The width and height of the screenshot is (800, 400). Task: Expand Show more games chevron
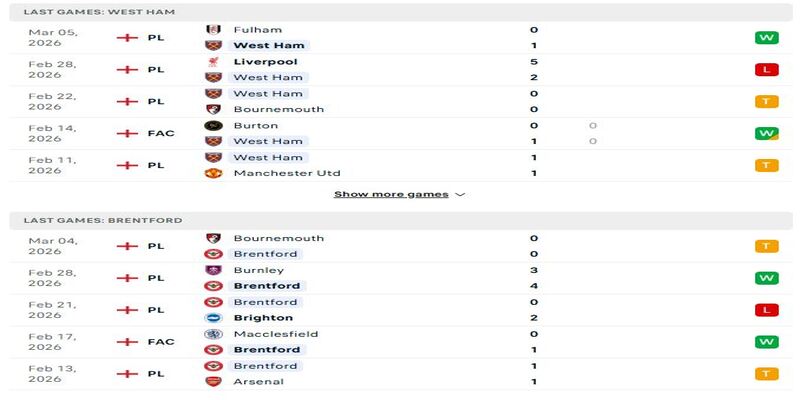tap(460, 194)
